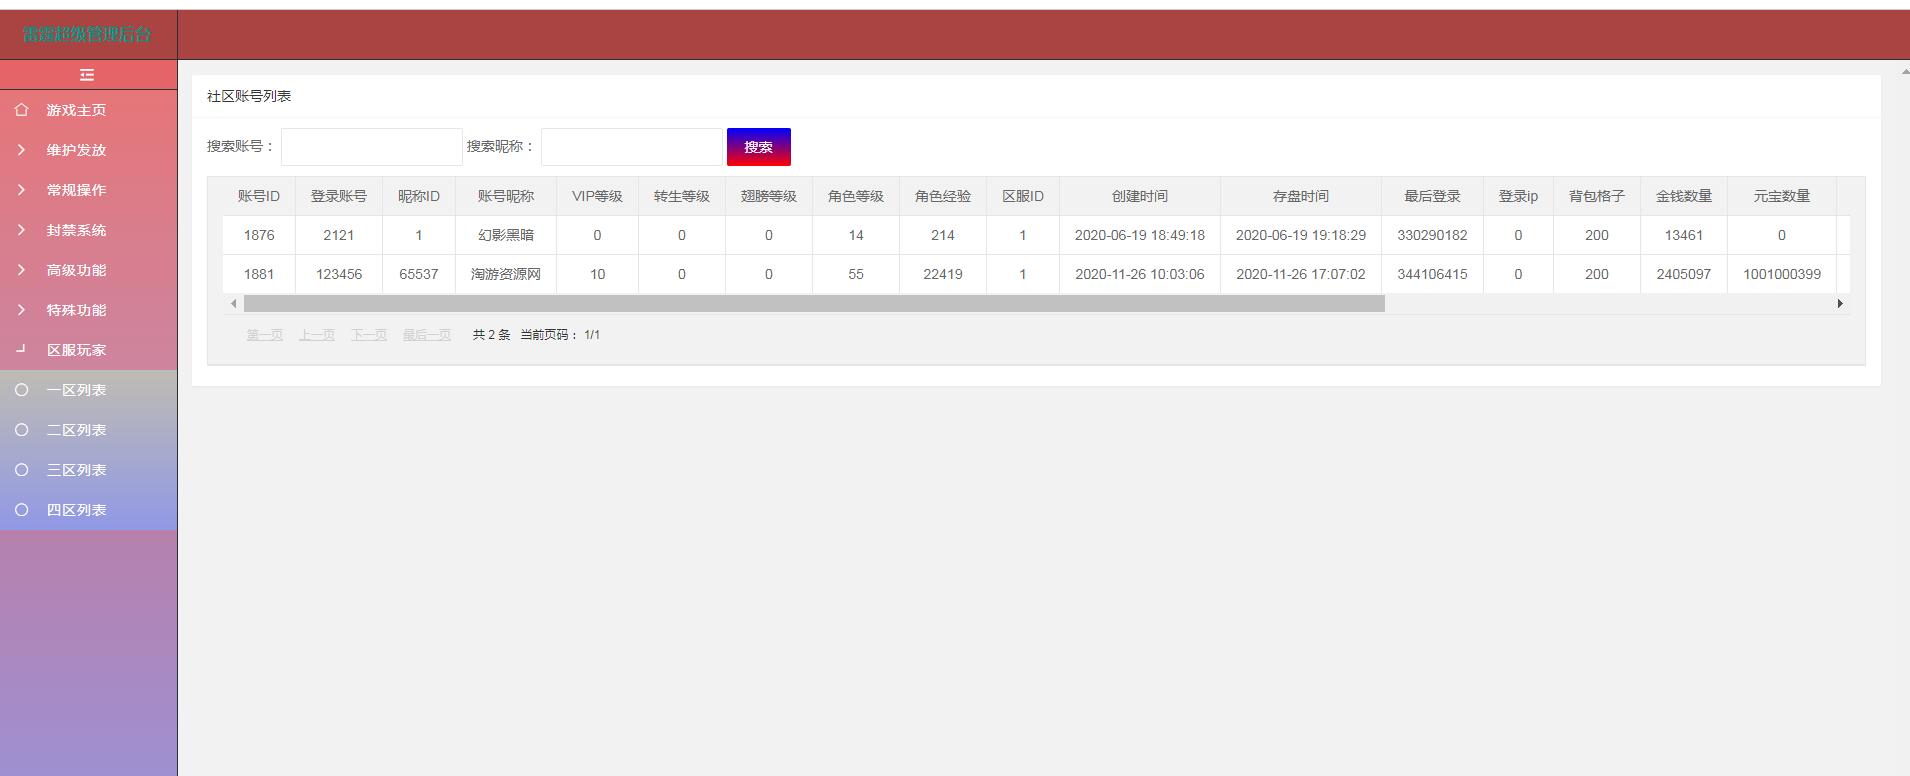Expand the 封禁系统 menu
Image resolution: width=1910 pixels, height=776 pixels.
[76, 230]
